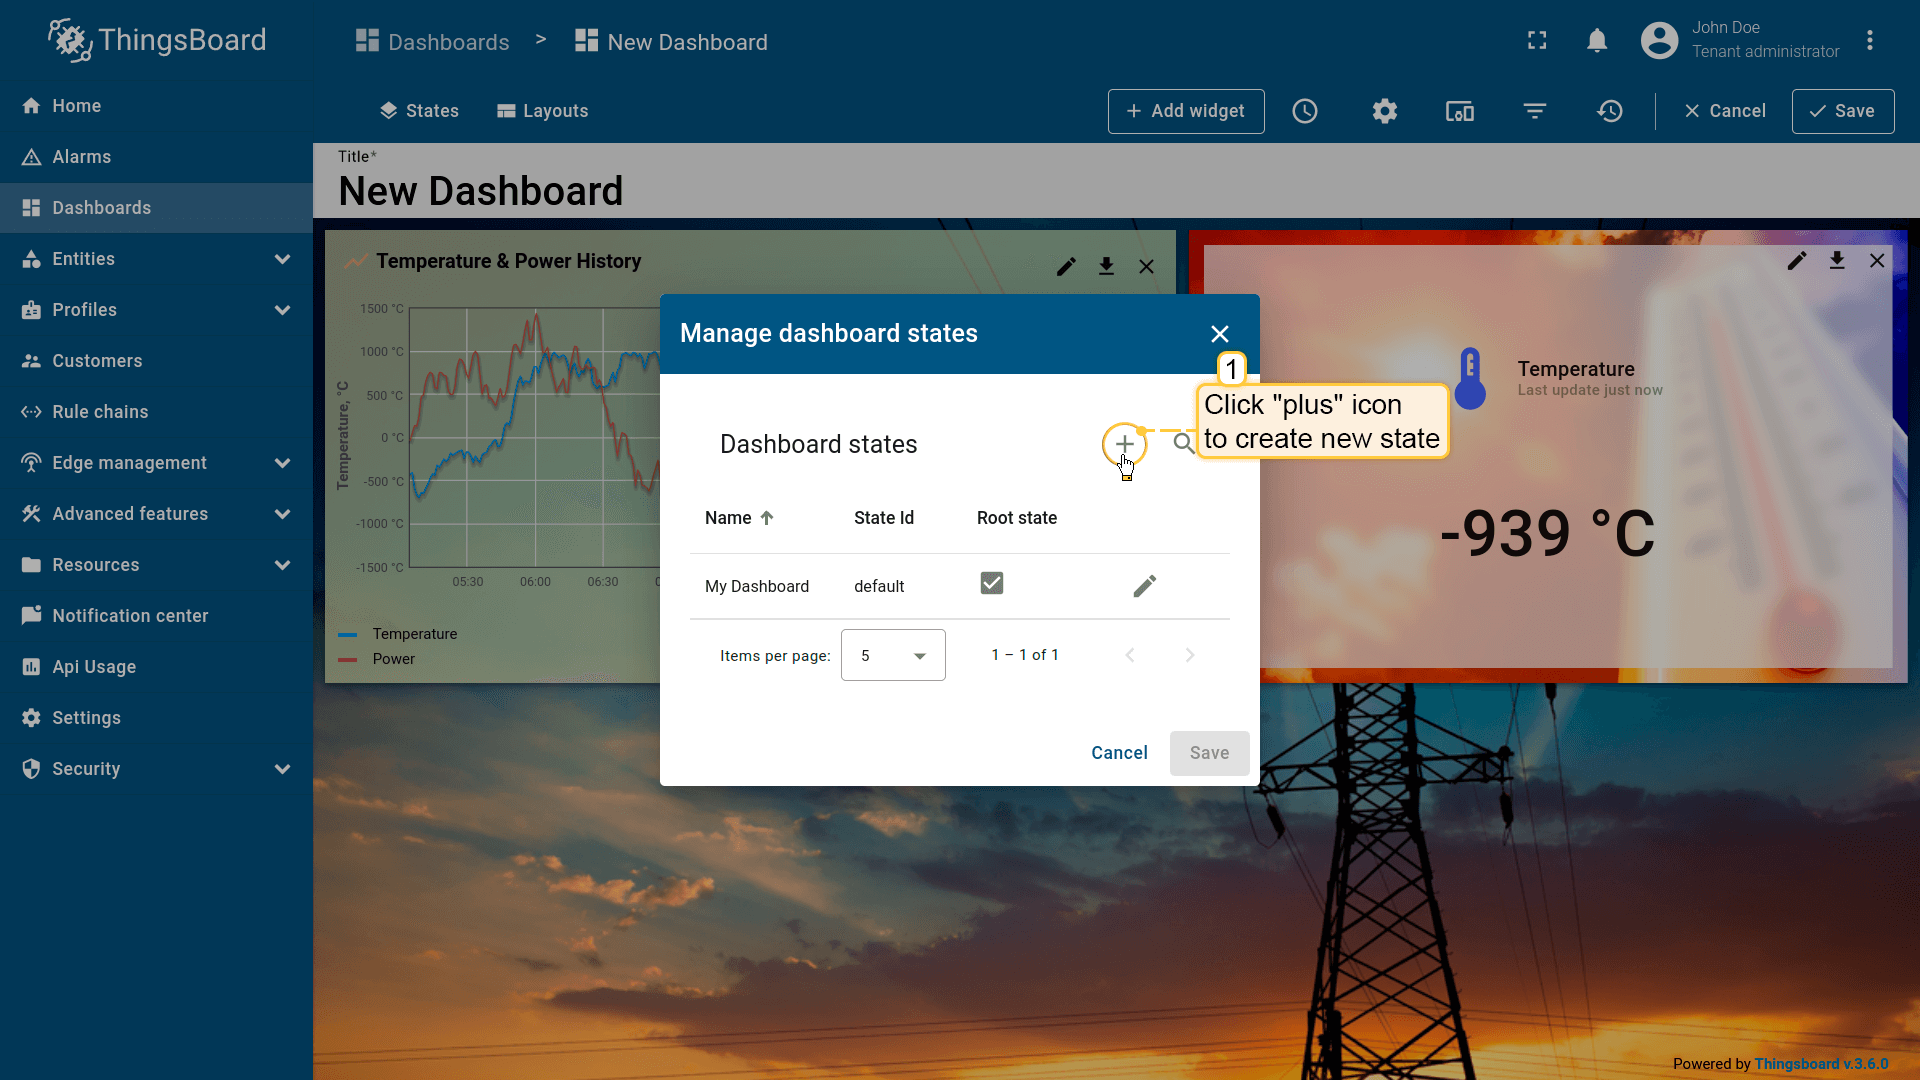This screenshot has width=1920, height=1080.
Task: Click the dashboard Title input field
Action: click(480, 191)
